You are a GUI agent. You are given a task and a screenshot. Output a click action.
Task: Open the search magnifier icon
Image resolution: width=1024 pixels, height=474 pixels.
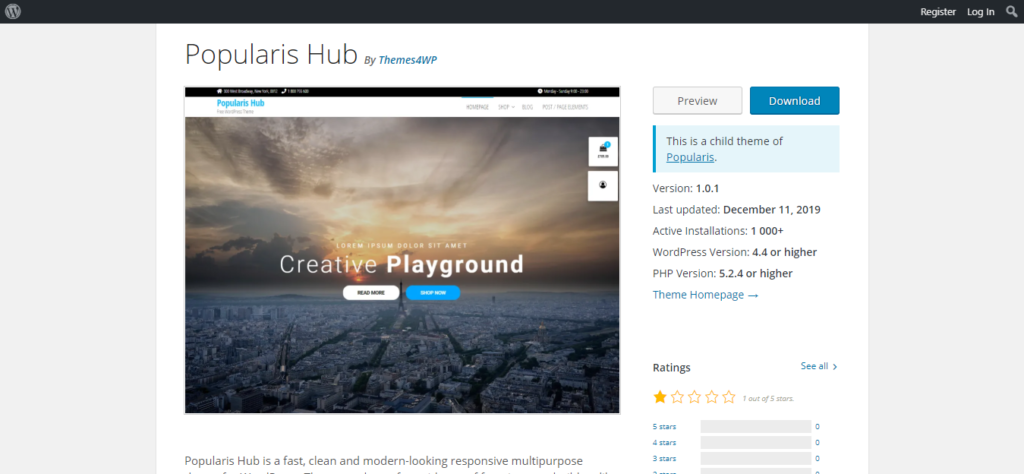[1012, 11]
